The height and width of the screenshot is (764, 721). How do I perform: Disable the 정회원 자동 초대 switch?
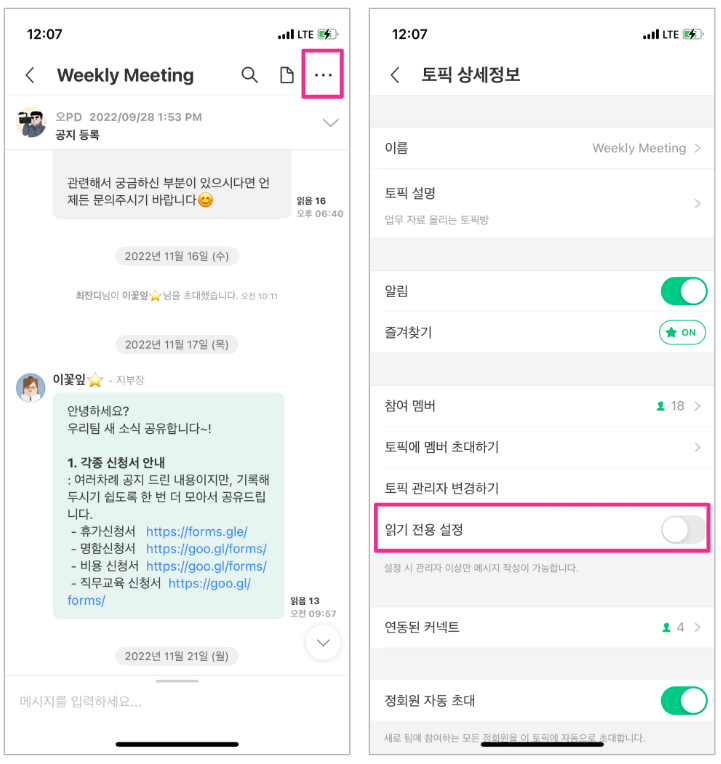click(683, 700)
